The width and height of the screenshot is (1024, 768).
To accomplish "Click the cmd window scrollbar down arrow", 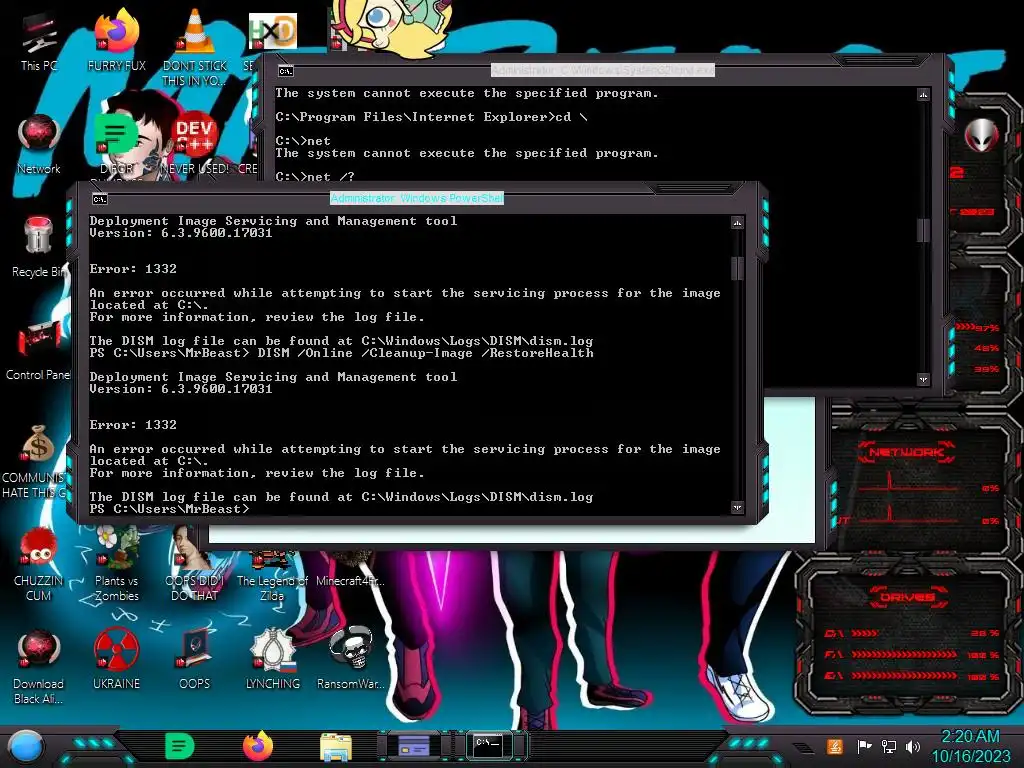I will (923, 379).
